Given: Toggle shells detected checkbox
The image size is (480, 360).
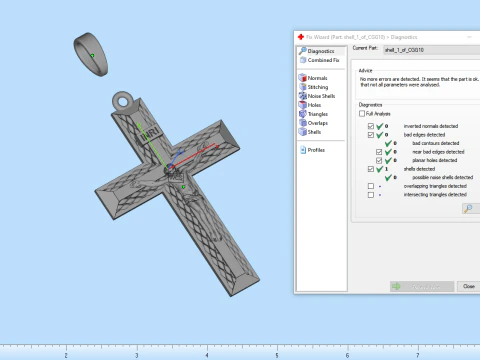Looking at the screenshot, I should click(371, 169).
